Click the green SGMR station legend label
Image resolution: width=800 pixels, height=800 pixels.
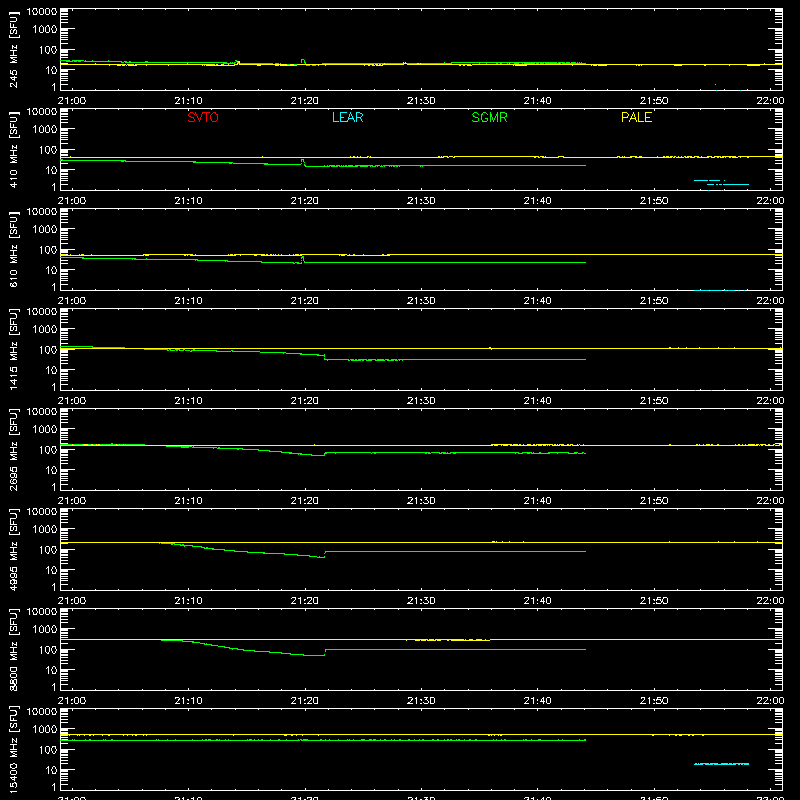[489, 117]
